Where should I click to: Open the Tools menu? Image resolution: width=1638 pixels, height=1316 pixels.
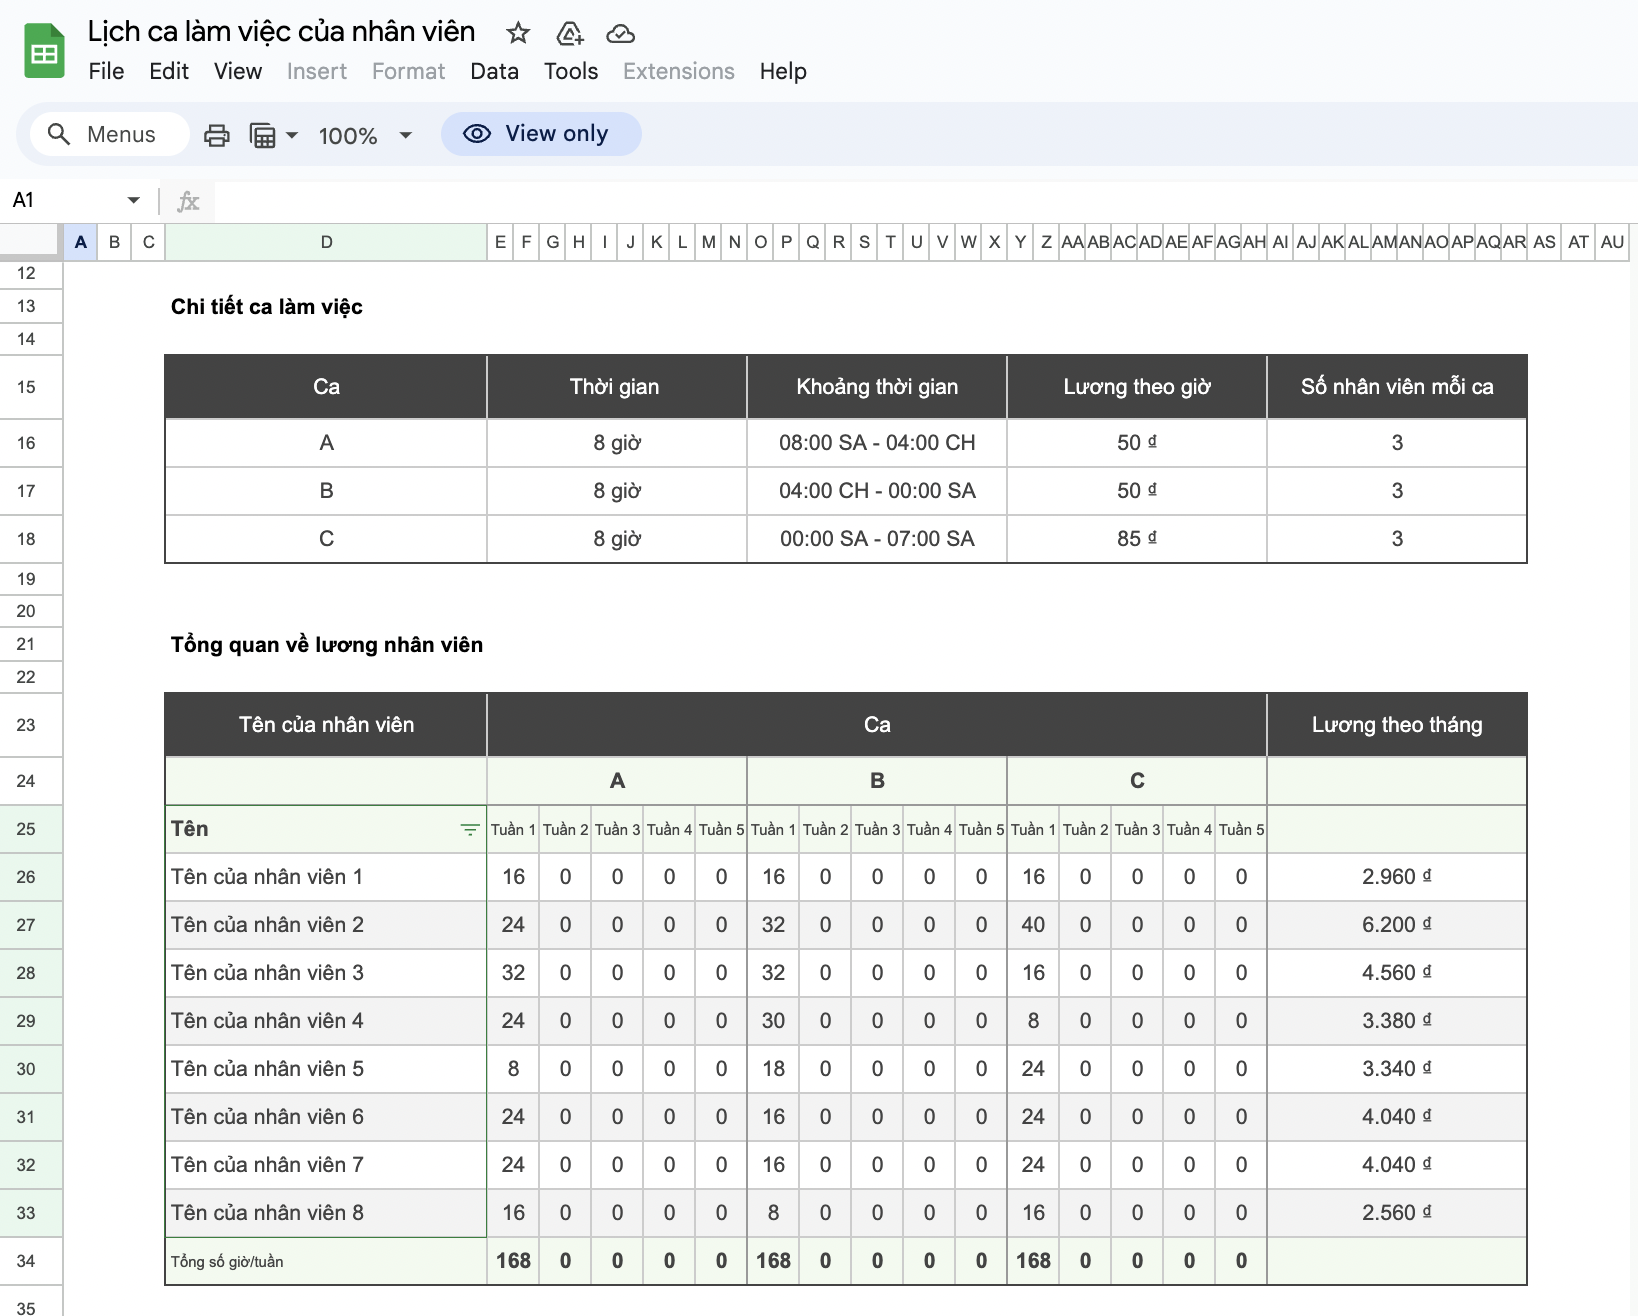click(570, 71)
